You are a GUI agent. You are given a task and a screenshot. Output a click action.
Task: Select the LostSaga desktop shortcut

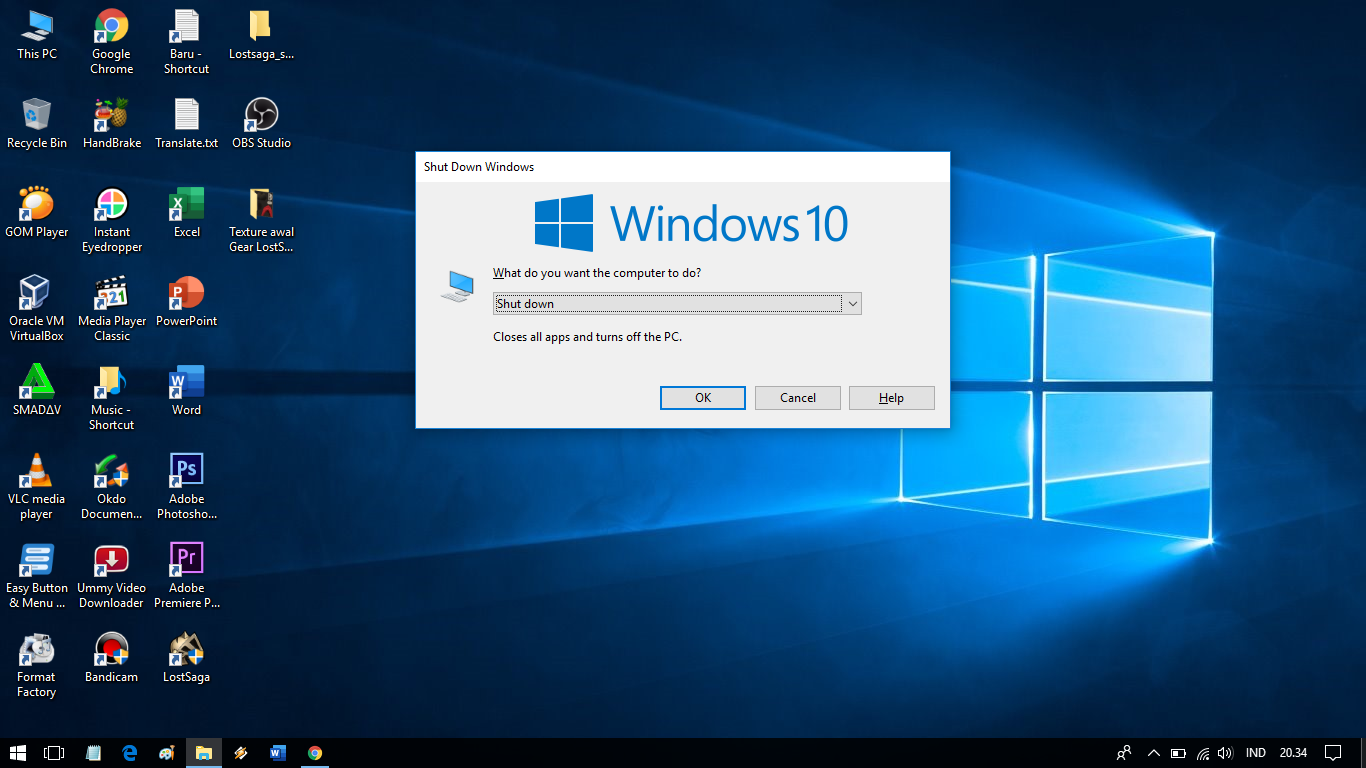186,658
